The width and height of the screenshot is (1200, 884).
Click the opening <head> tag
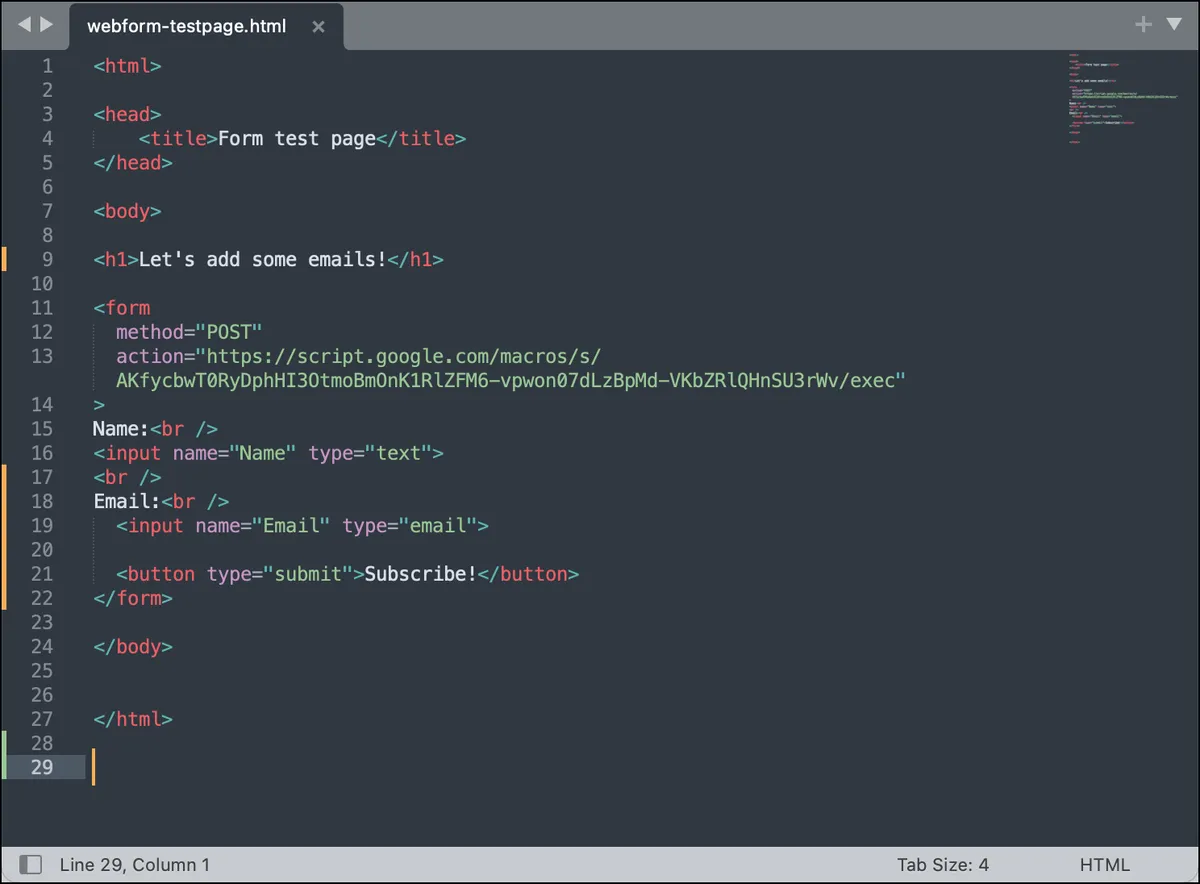pos(127,114)
